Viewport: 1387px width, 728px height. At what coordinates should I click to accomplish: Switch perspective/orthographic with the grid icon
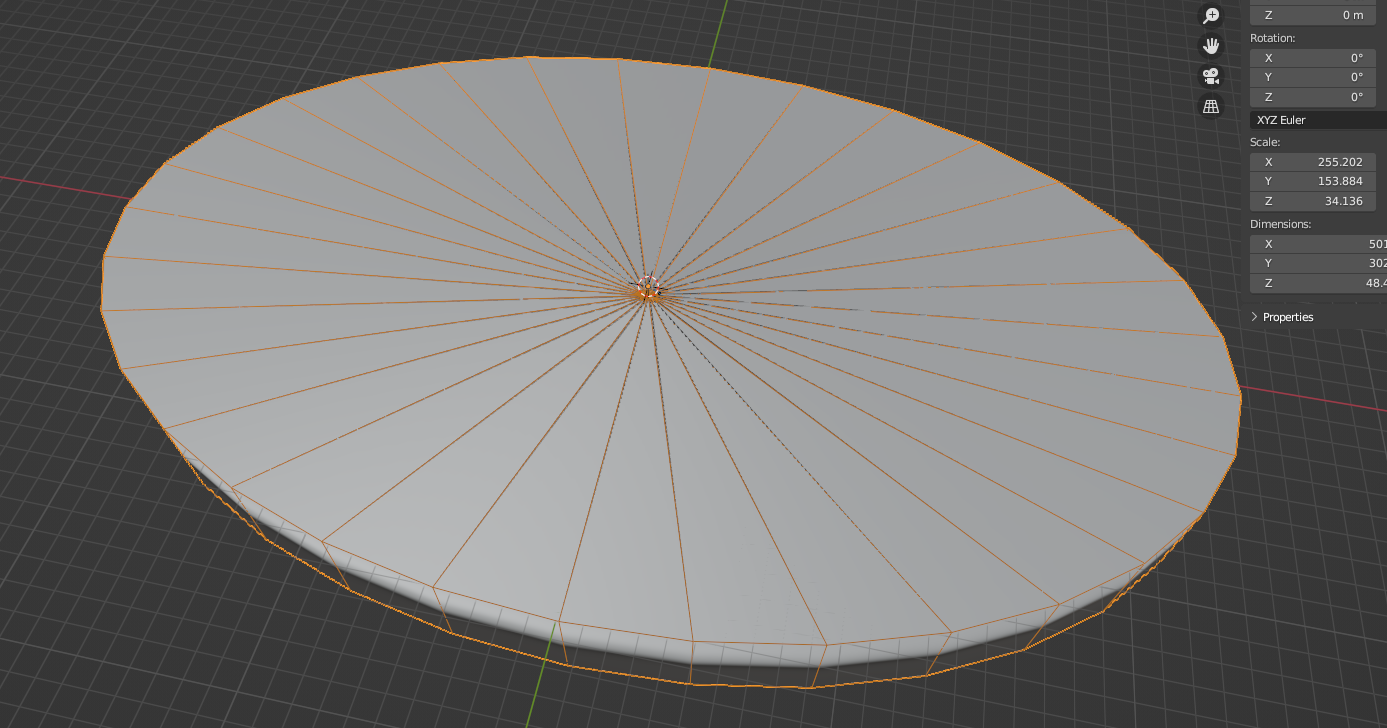(1211, 106)
